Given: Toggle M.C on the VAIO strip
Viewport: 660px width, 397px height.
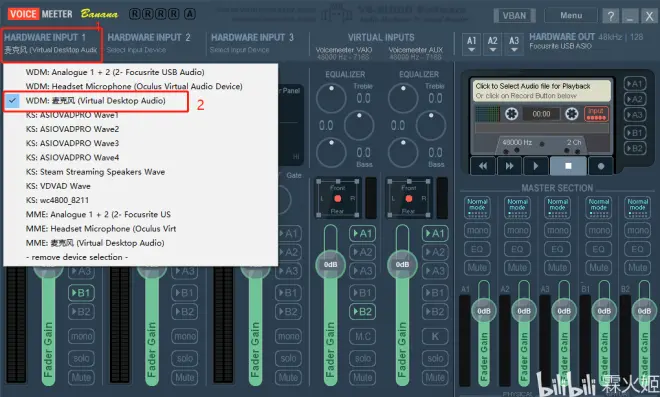Looking at the screenshot, I should point(362,336).
